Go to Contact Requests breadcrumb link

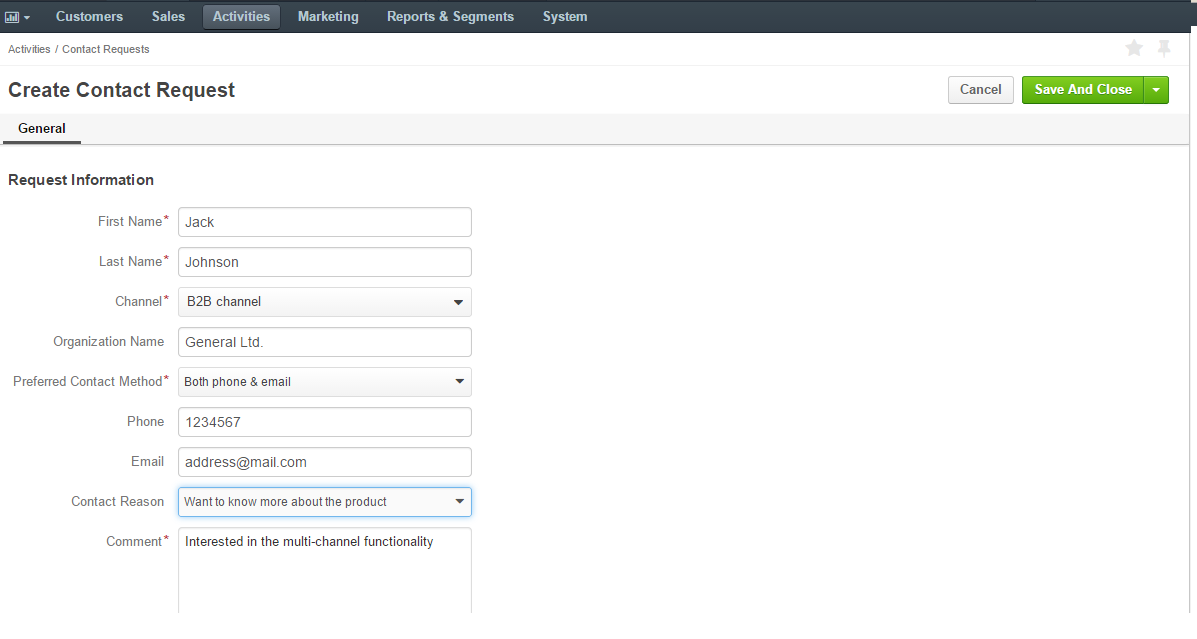105,50
